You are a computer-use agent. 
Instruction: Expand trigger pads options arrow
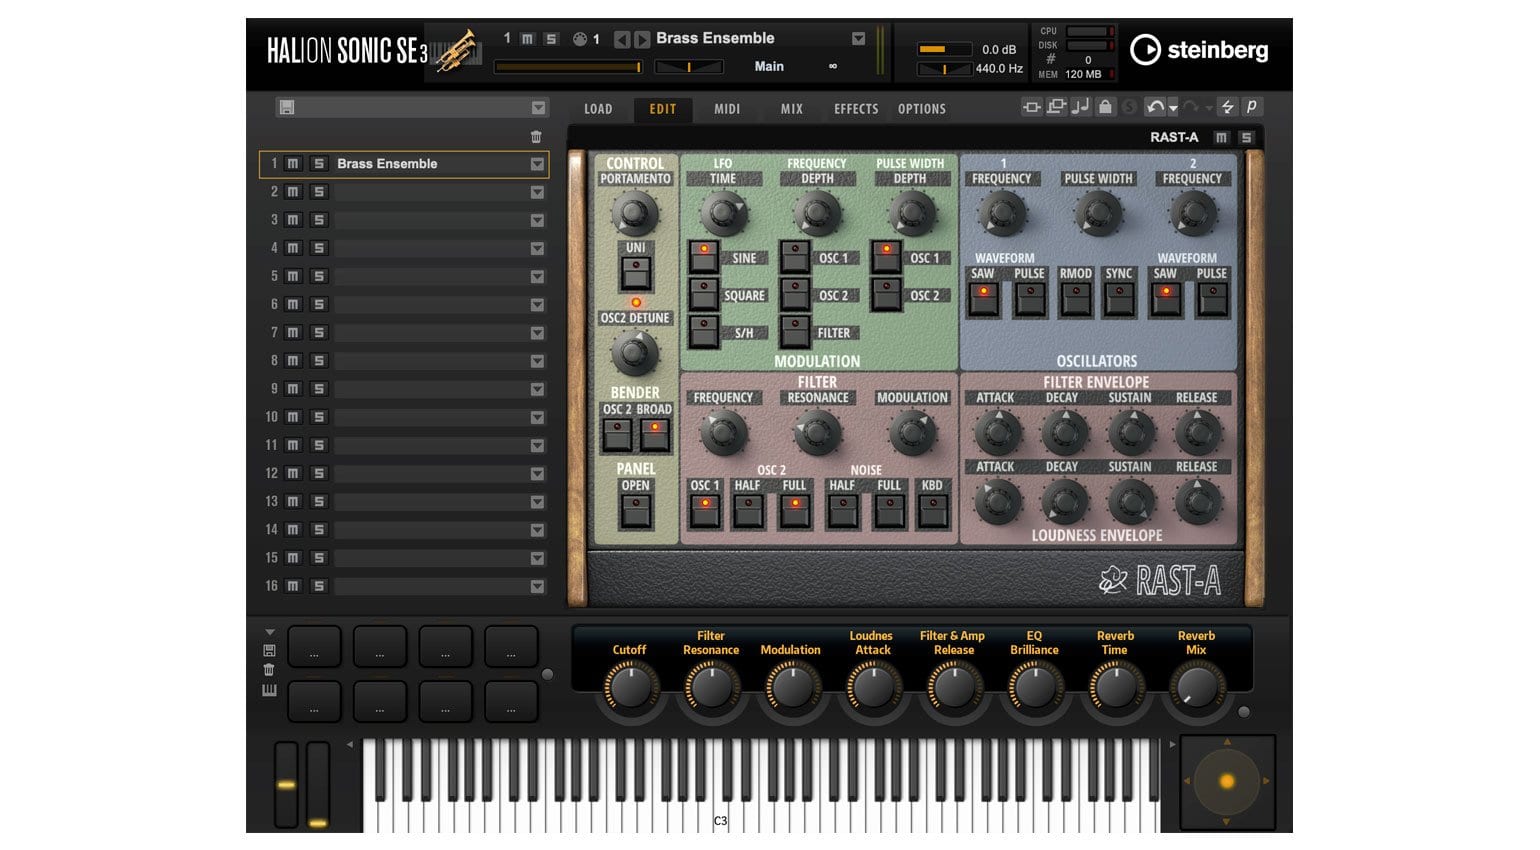click(x=269, y=632)
